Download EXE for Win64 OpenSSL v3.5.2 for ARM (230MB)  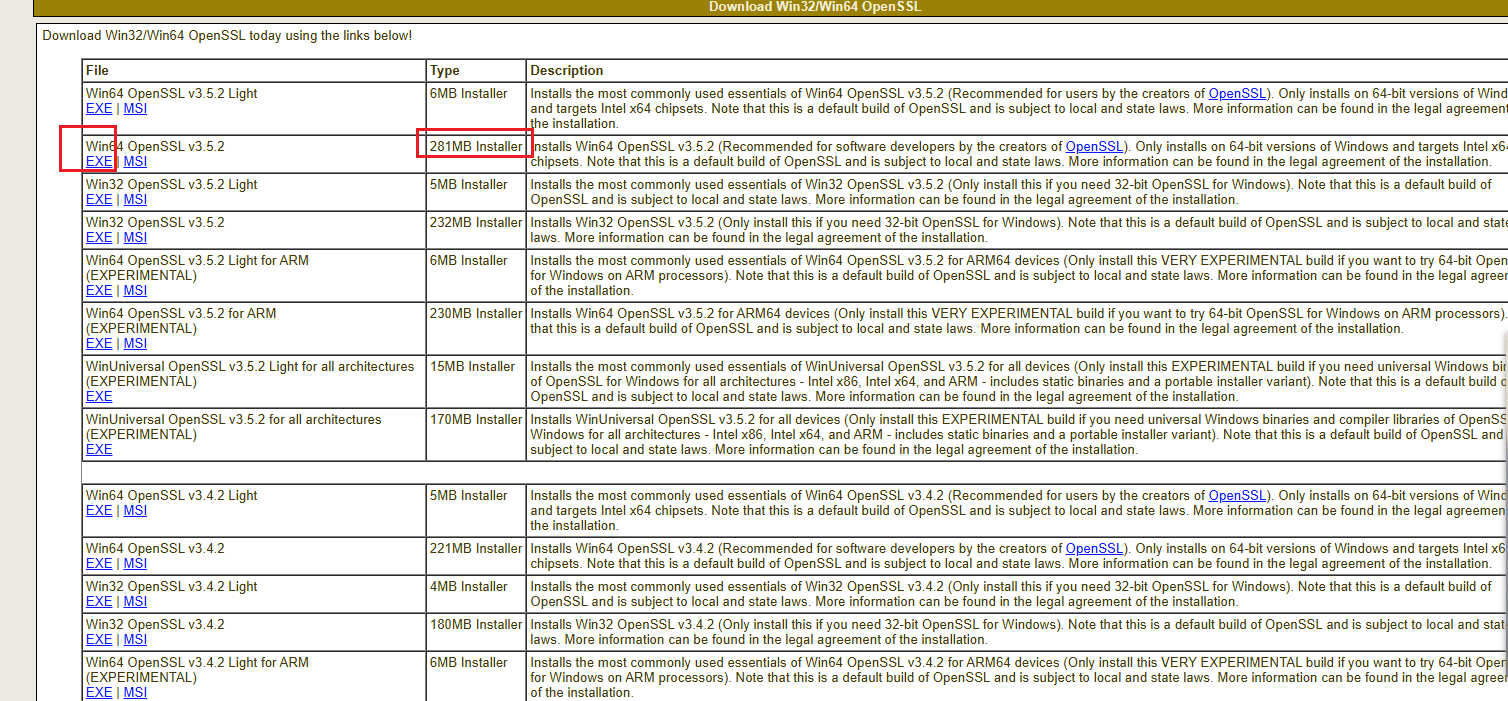coord(99,343)
